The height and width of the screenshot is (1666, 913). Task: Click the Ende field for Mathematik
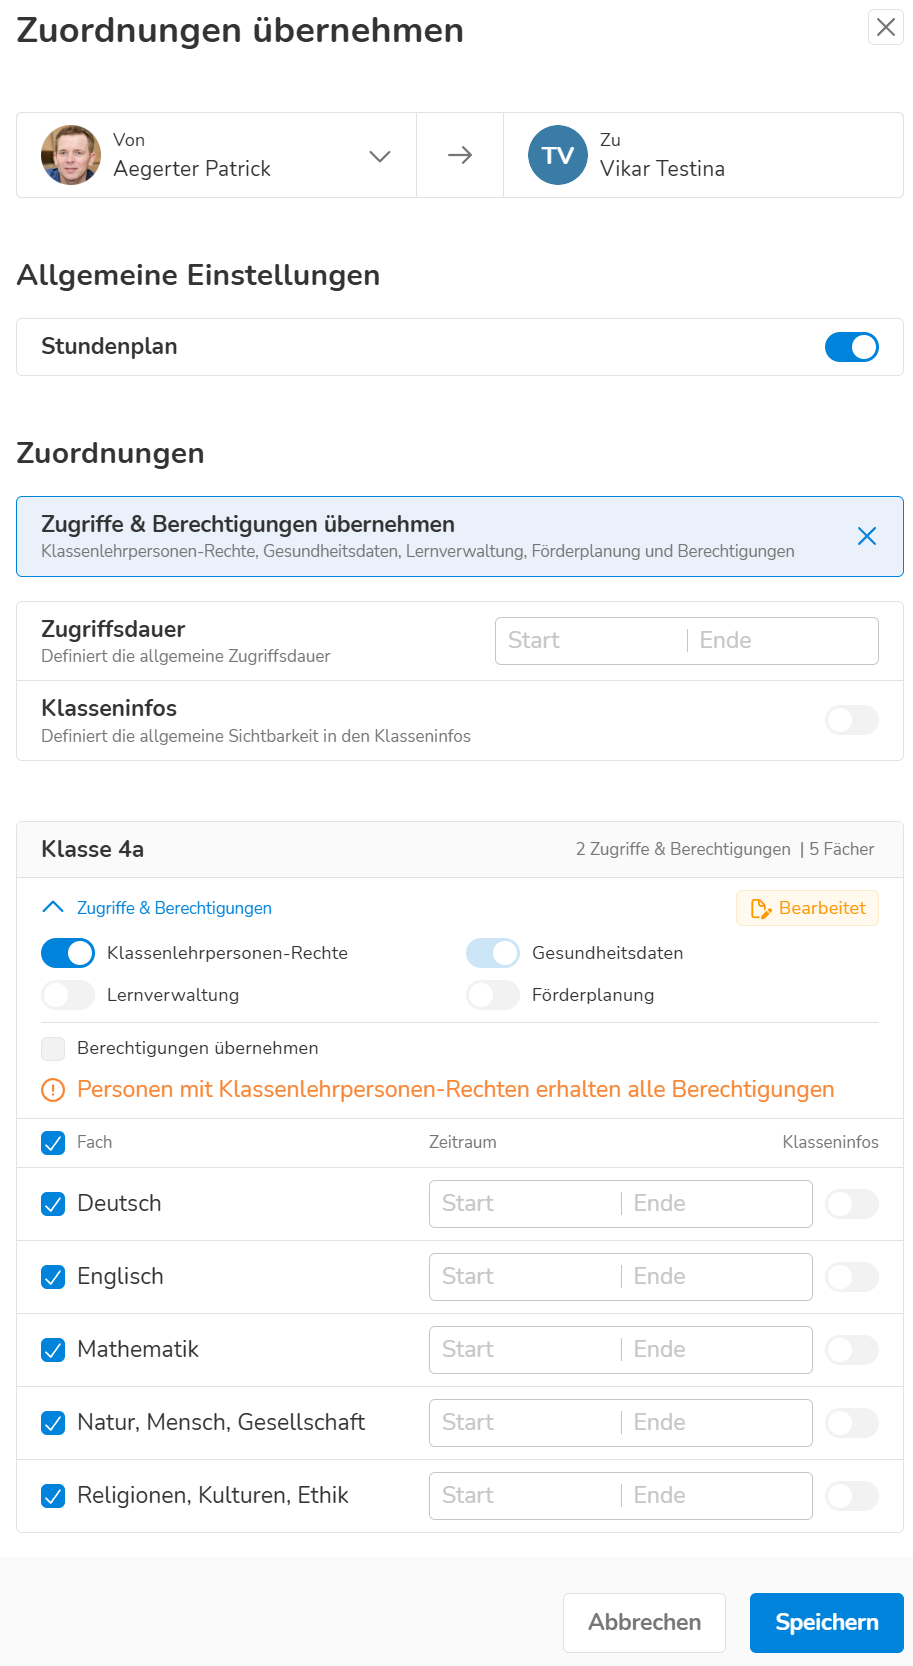pyautogui.click(x=716, y=1350)
